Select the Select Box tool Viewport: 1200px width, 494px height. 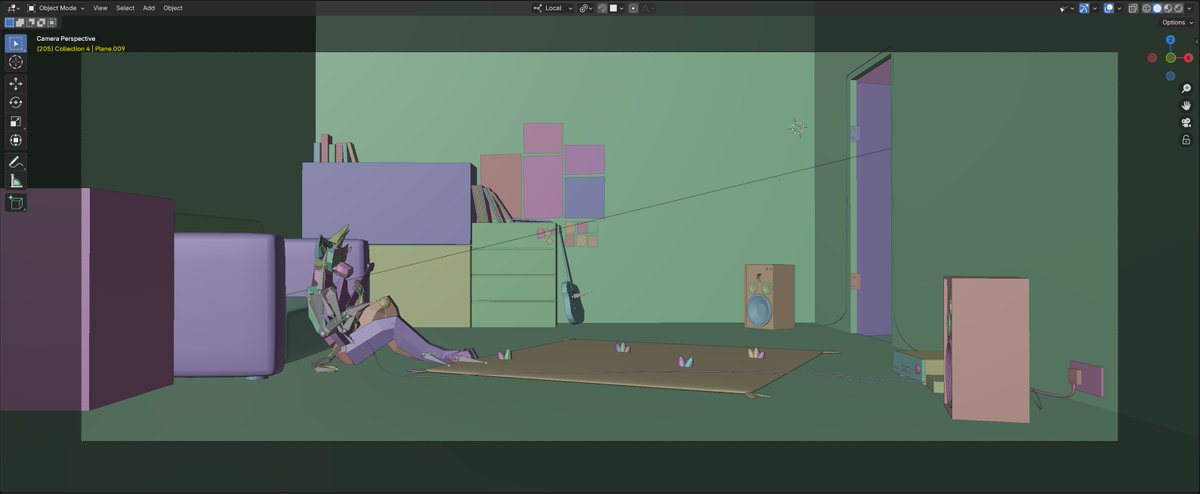tap(15, 43)
